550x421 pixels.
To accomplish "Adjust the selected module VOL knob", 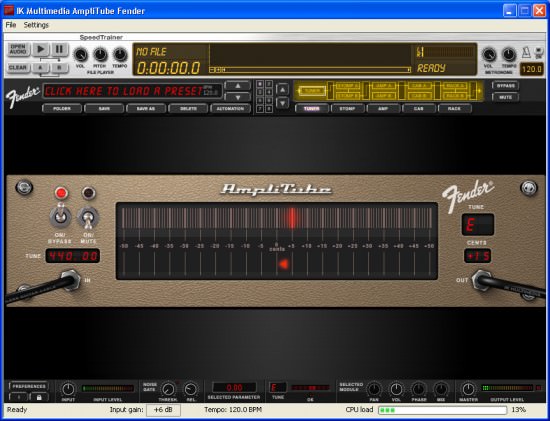I will point(396,389).
